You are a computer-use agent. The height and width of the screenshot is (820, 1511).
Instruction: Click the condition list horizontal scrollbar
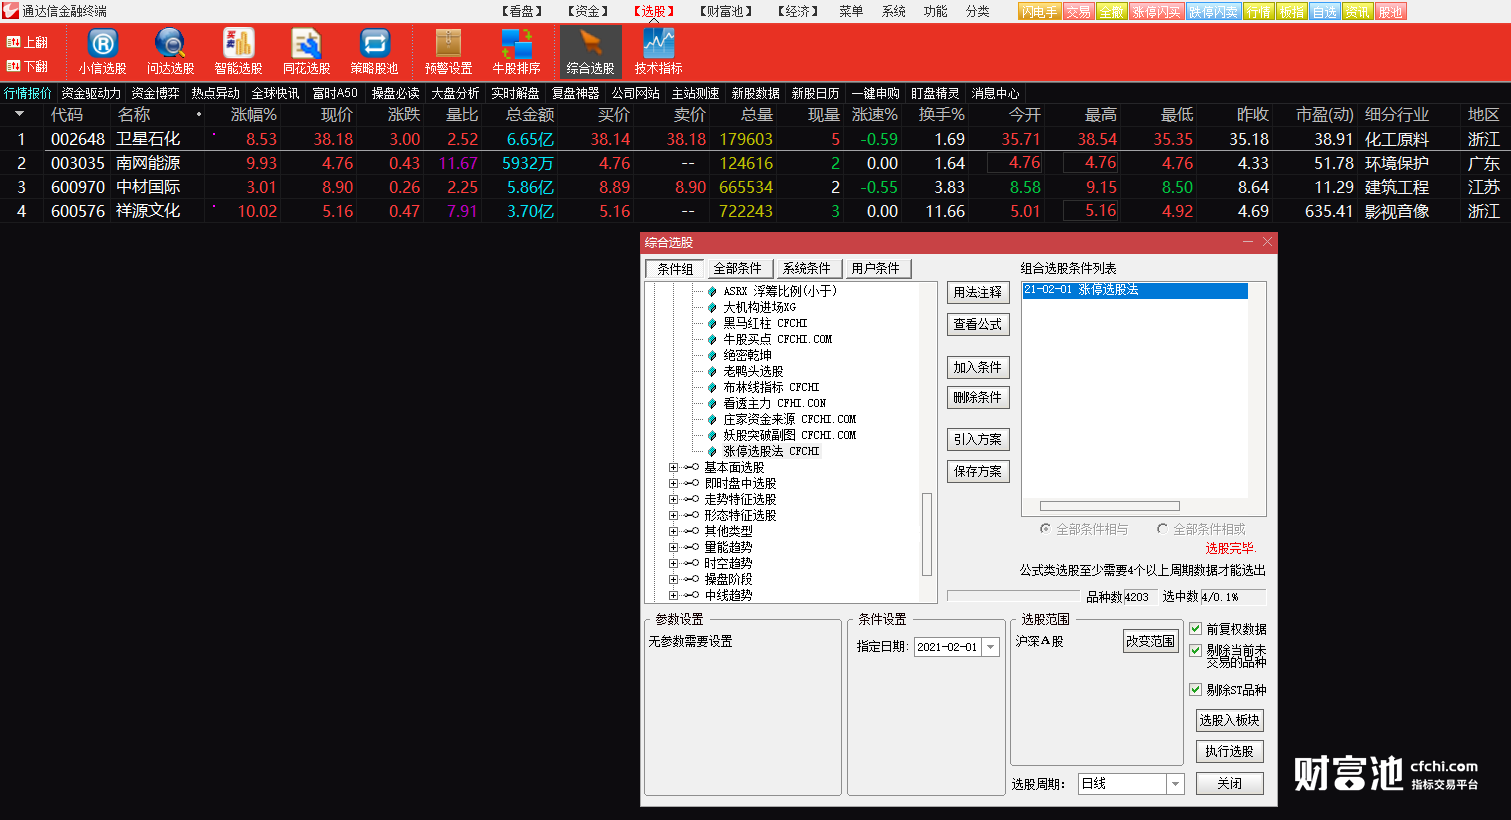[1110, 506]
